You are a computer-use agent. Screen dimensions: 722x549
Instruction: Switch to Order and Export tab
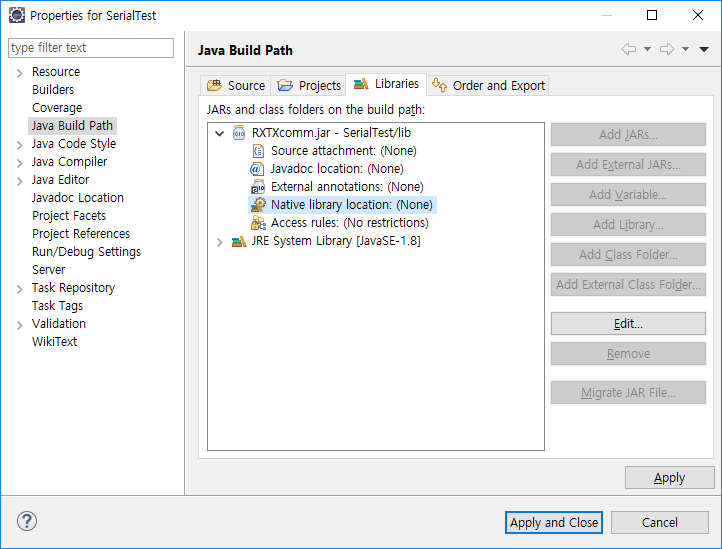coord(488,86)
